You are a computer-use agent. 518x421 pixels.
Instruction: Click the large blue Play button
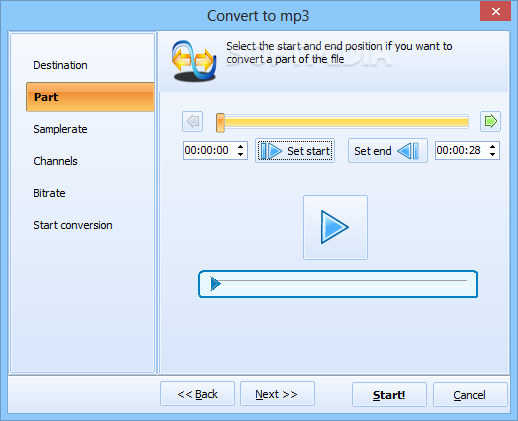pyautogui.click(x=335, y=227)
